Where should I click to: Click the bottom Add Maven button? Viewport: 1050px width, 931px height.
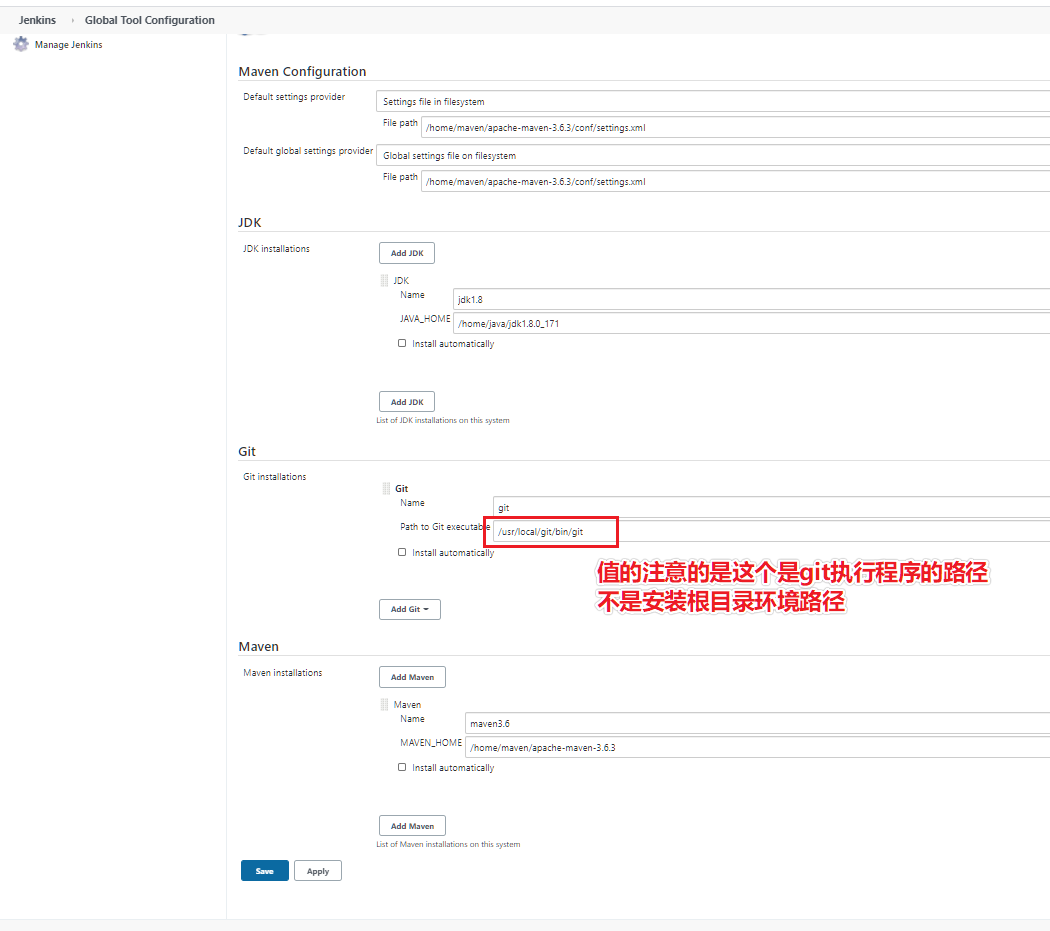412,826
